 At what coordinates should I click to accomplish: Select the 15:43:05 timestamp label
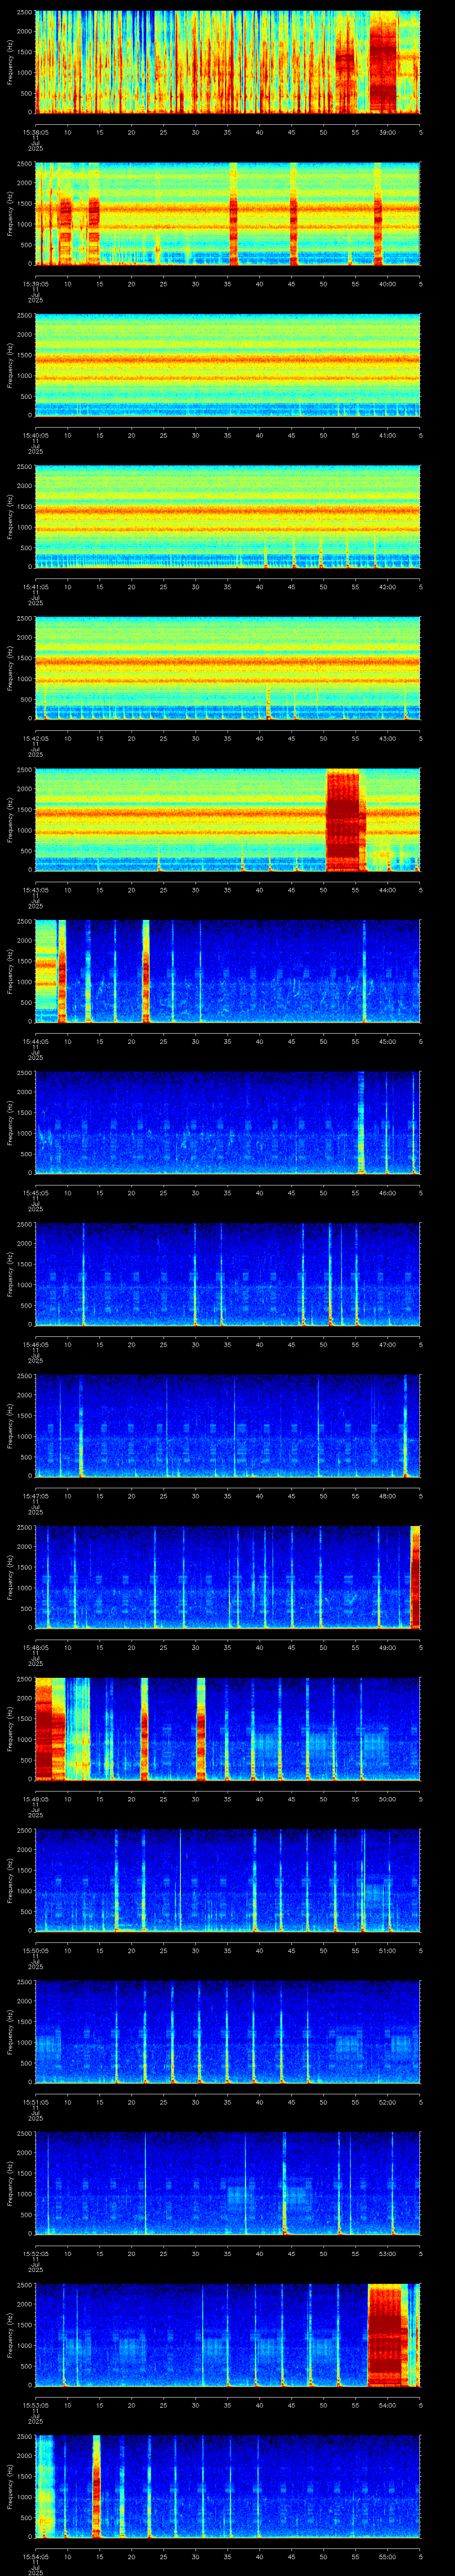[35, 890]
